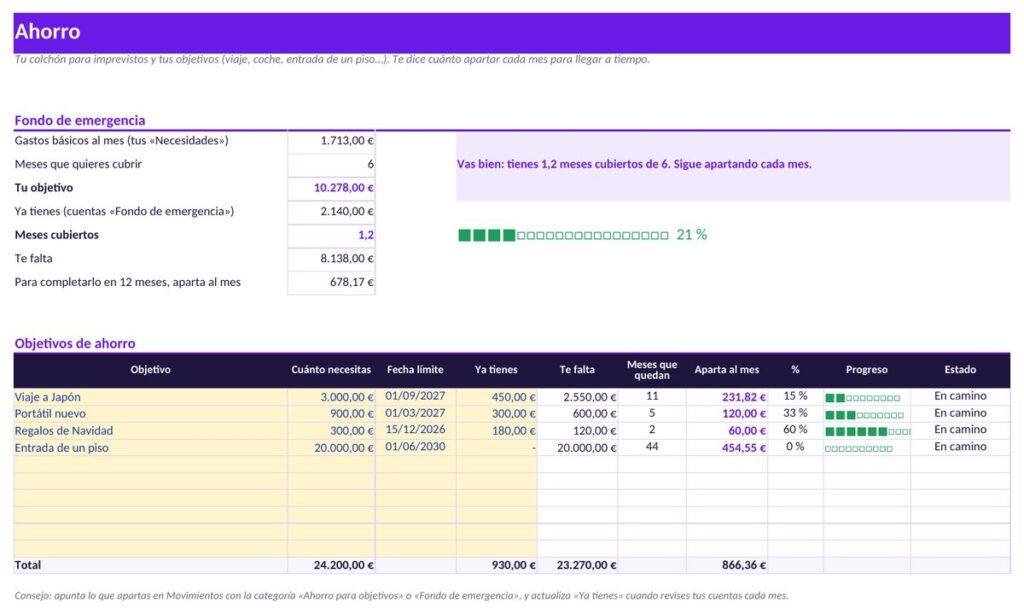Image resolution: width=1024 pixels, height=614 pixels.
Task: Select the Tu objetivo 10.278,00 € cell
Action: point(331,187)
